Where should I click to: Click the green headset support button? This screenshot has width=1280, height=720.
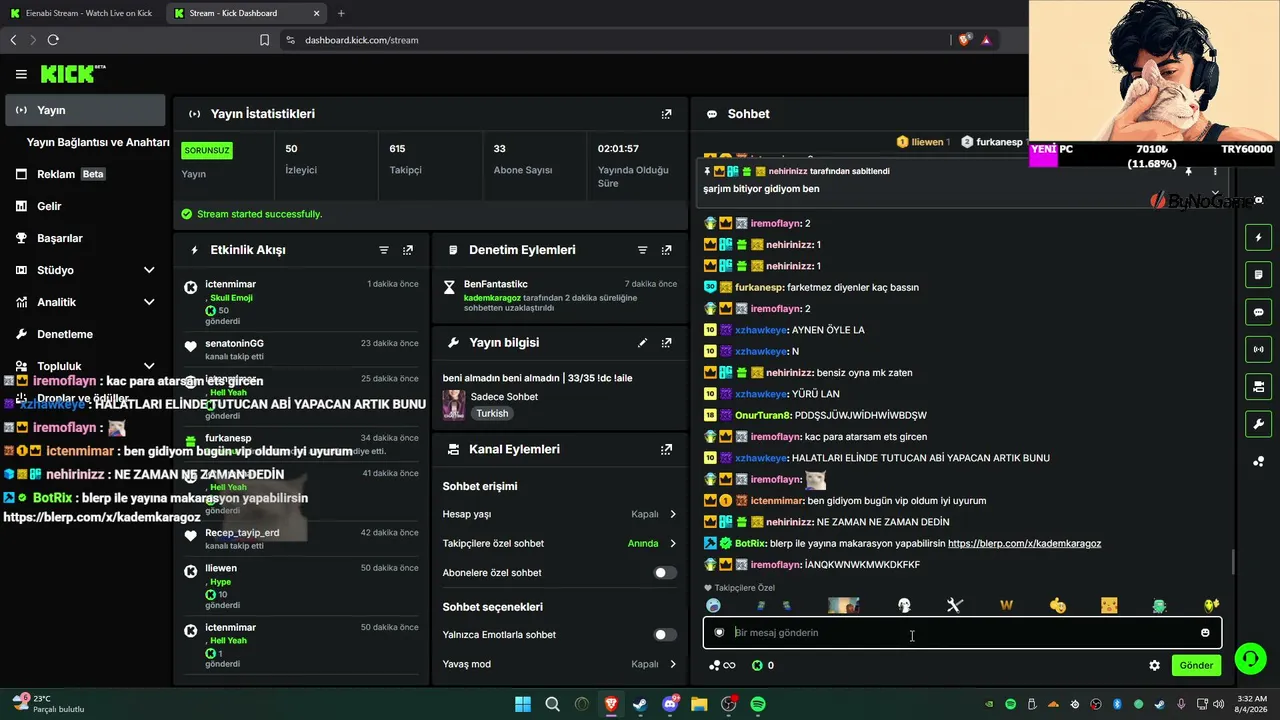1250,658
